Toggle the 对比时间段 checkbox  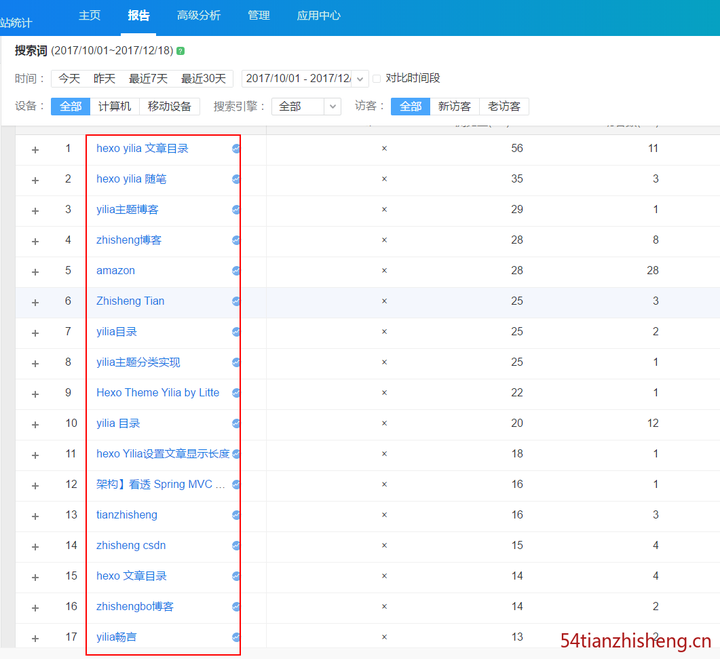point(377,79)
